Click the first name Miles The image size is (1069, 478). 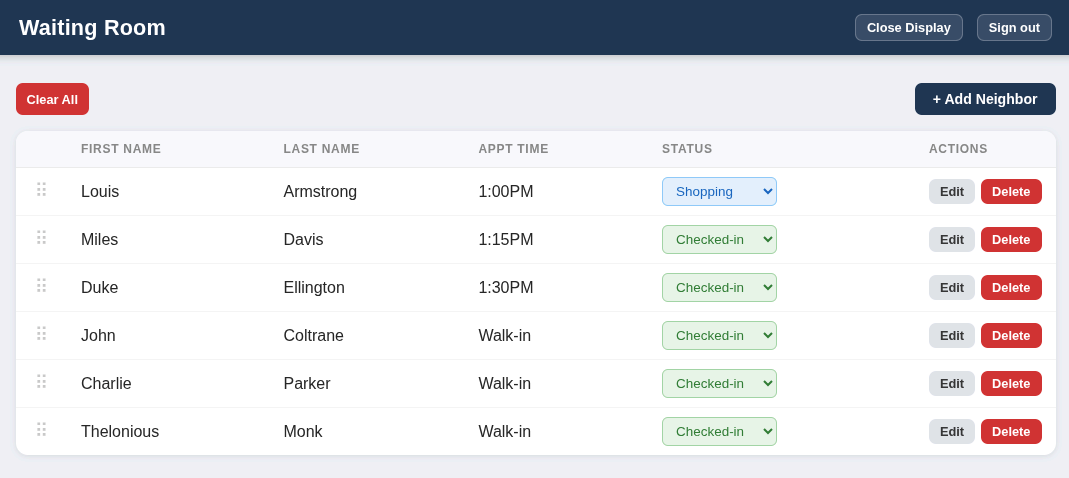100,239
